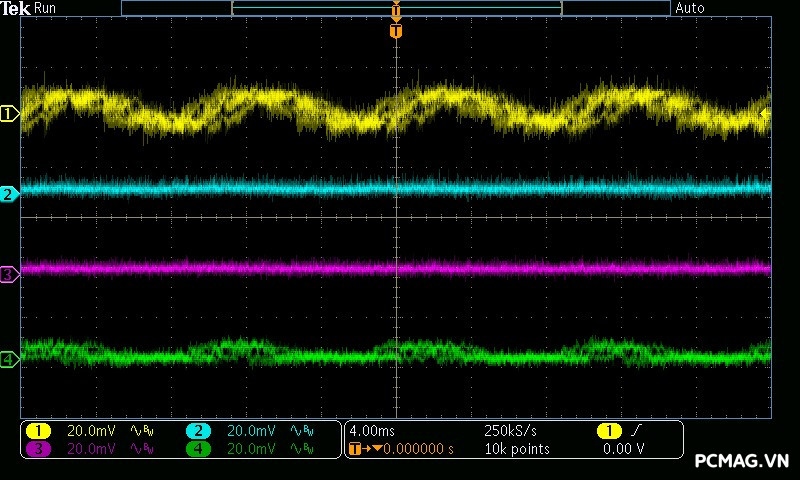Click the magenta channel 3 badge

[38, 449]
